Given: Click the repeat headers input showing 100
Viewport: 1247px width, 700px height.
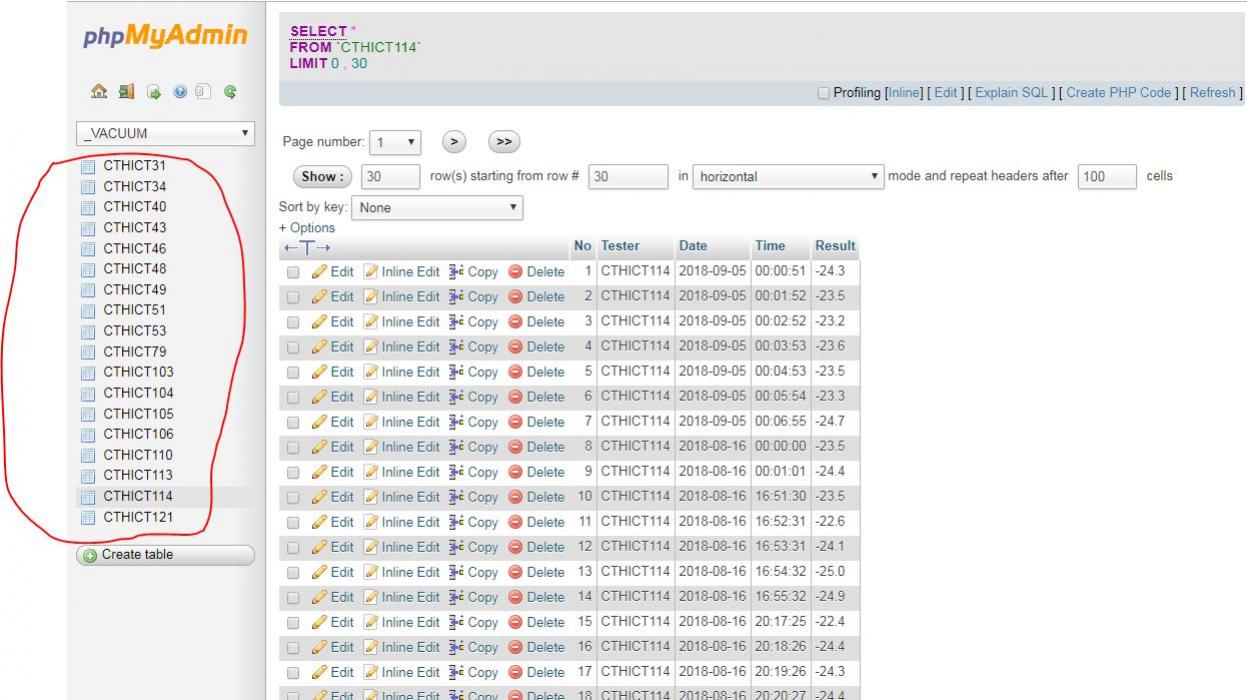Looking at the screenshot, I should (1107, 177).
